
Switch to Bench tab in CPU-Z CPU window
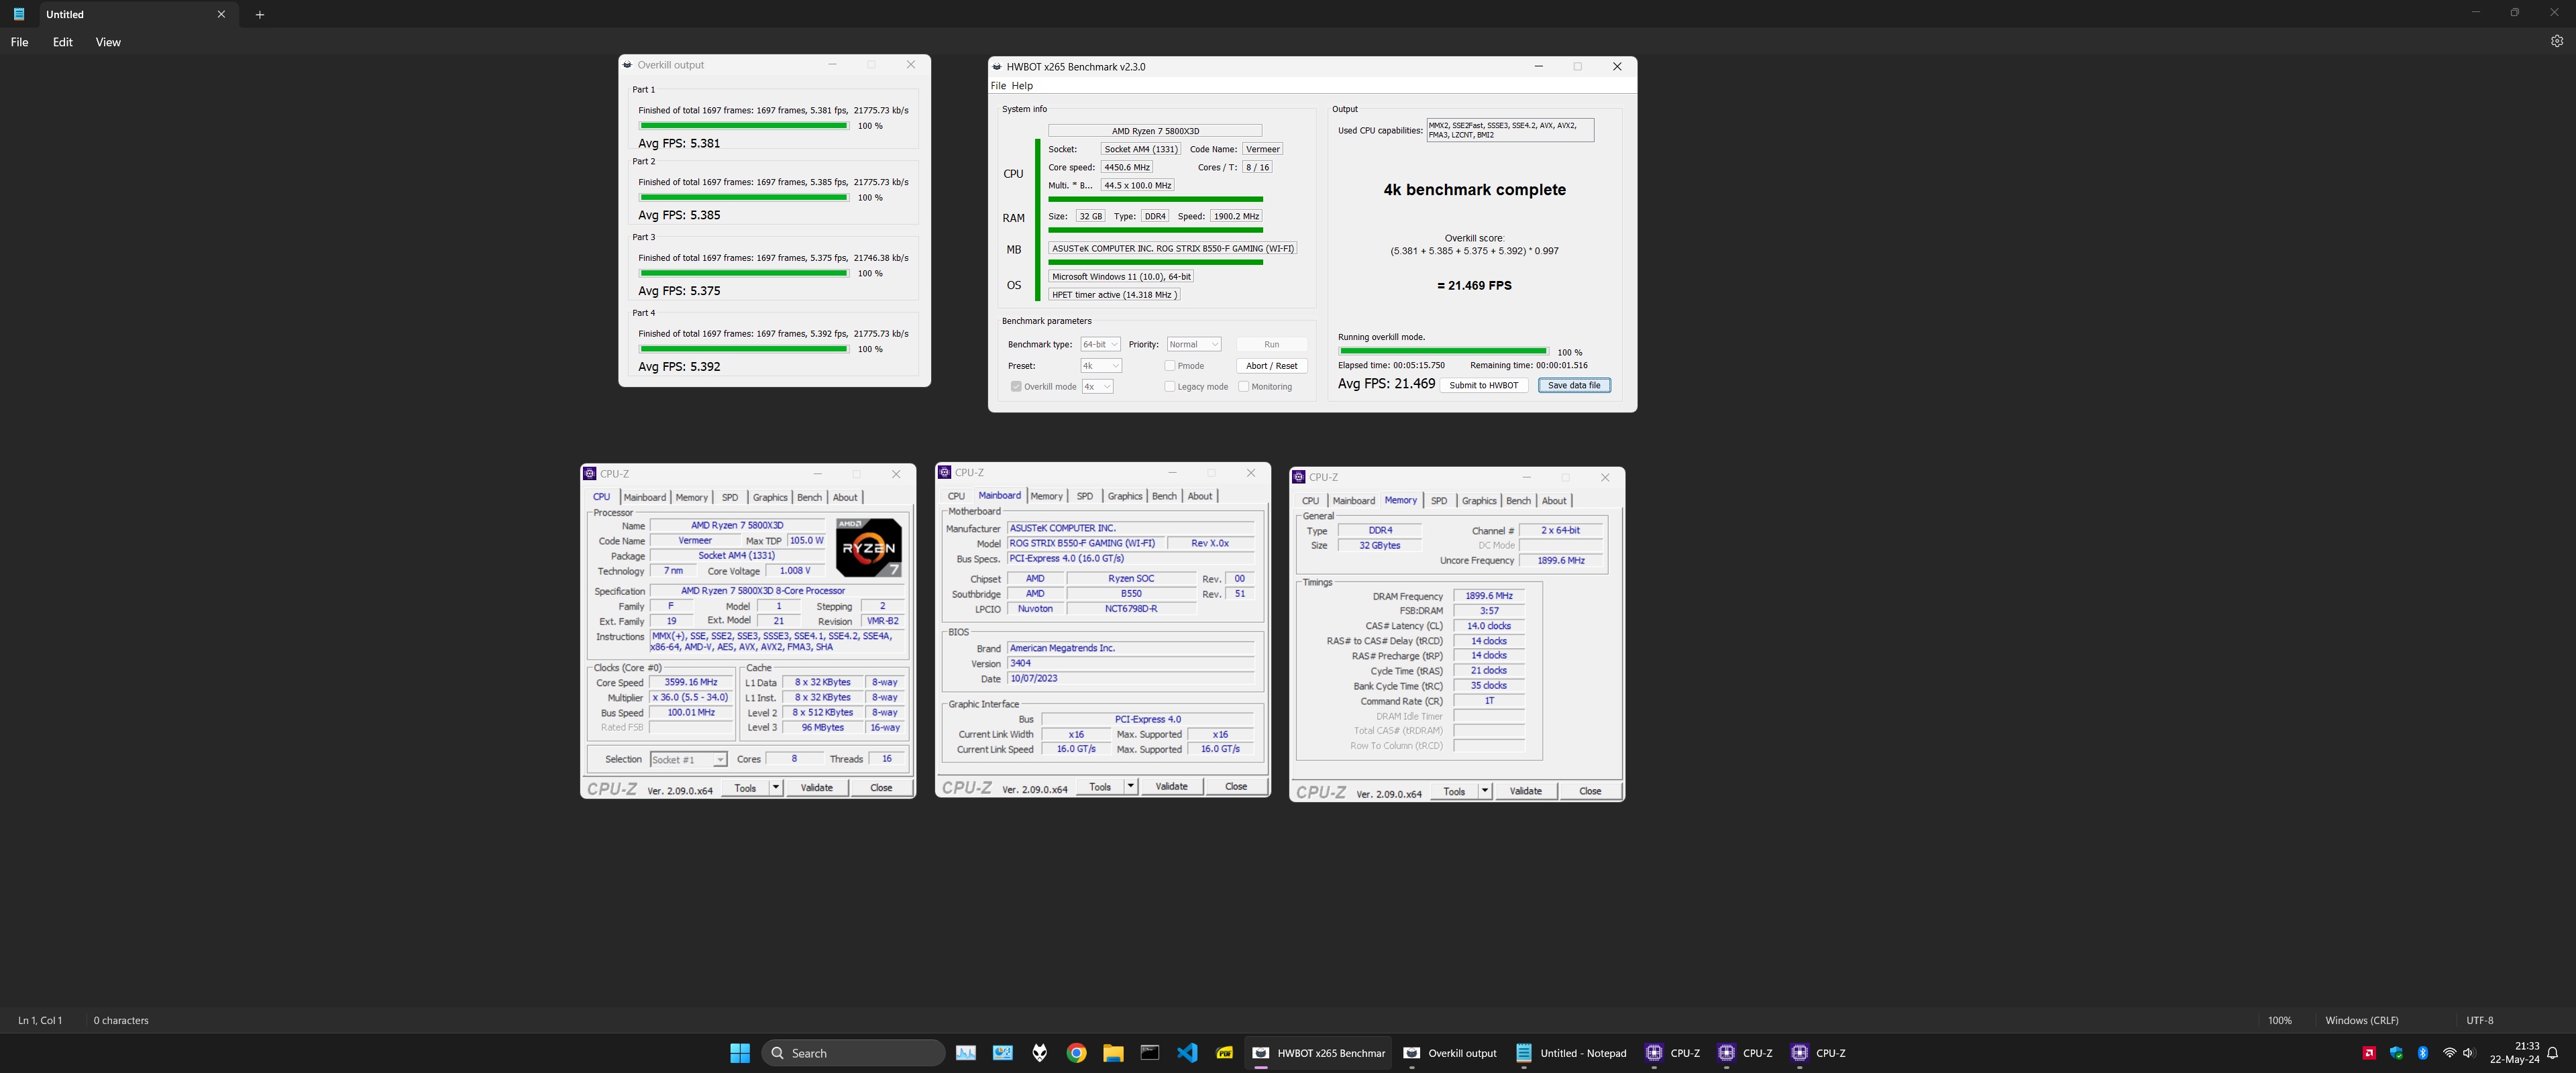click(x=809, y=497)
